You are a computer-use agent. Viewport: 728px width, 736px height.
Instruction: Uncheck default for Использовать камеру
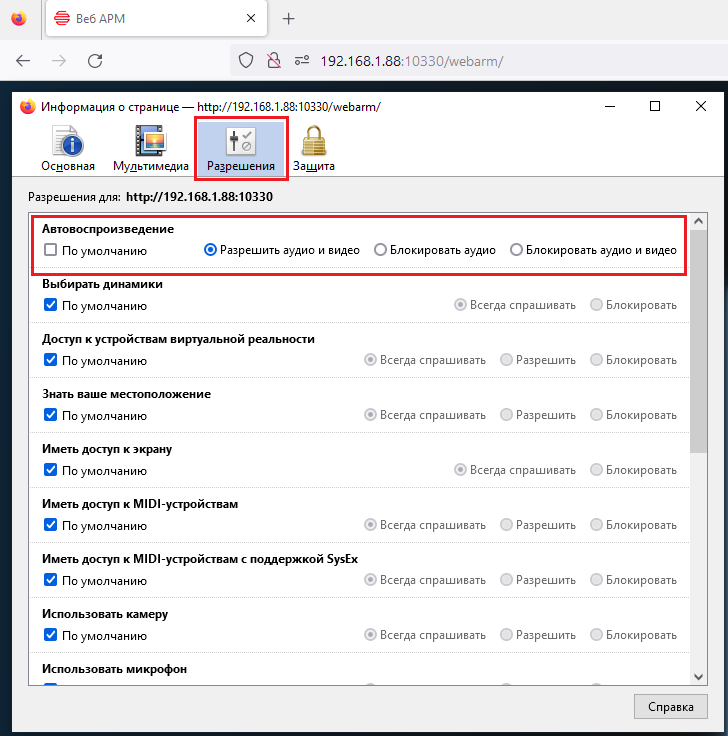(x=50, y=635)
